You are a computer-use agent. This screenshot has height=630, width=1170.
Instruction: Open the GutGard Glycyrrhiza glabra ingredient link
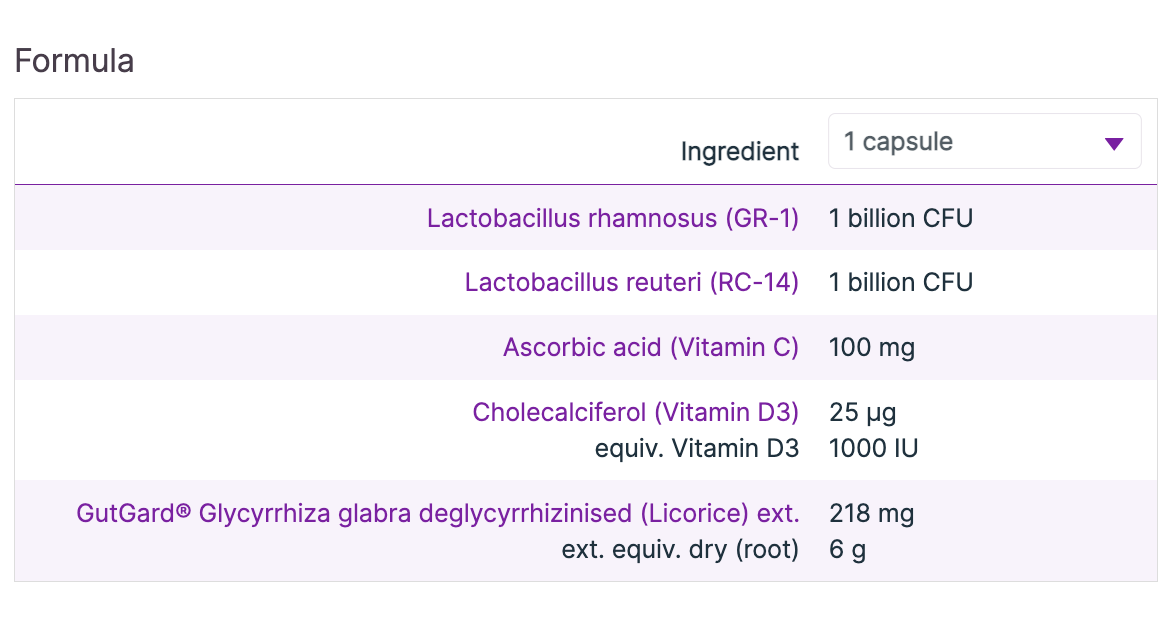click(437, 514)
